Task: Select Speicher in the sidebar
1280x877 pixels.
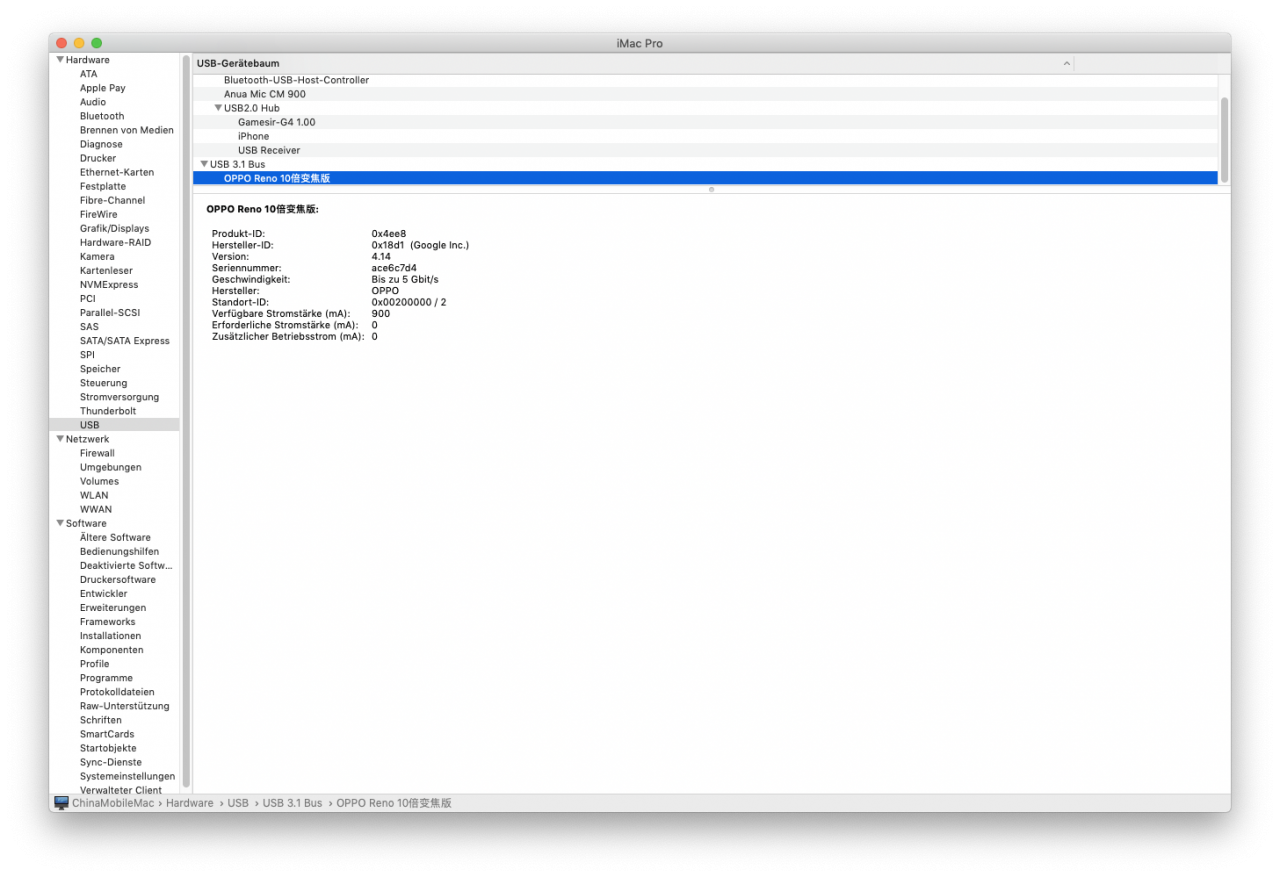Action: (x=100, y=369)
